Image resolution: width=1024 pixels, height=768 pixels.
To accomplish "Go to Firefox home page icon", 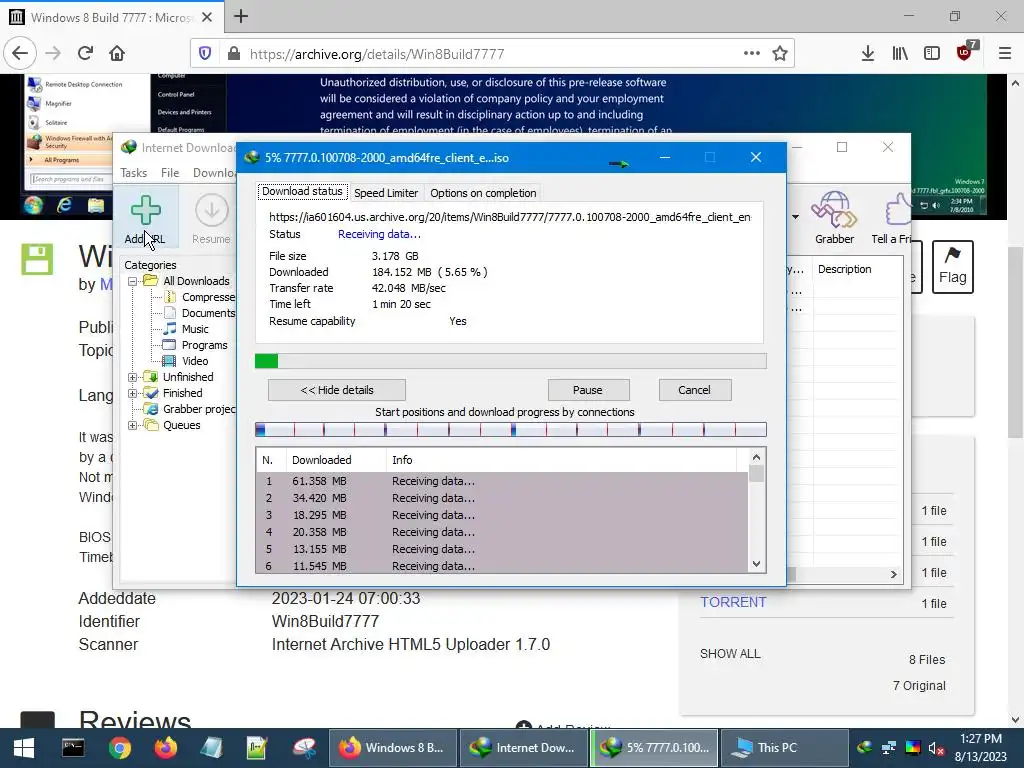I will [x=117, y=54].
